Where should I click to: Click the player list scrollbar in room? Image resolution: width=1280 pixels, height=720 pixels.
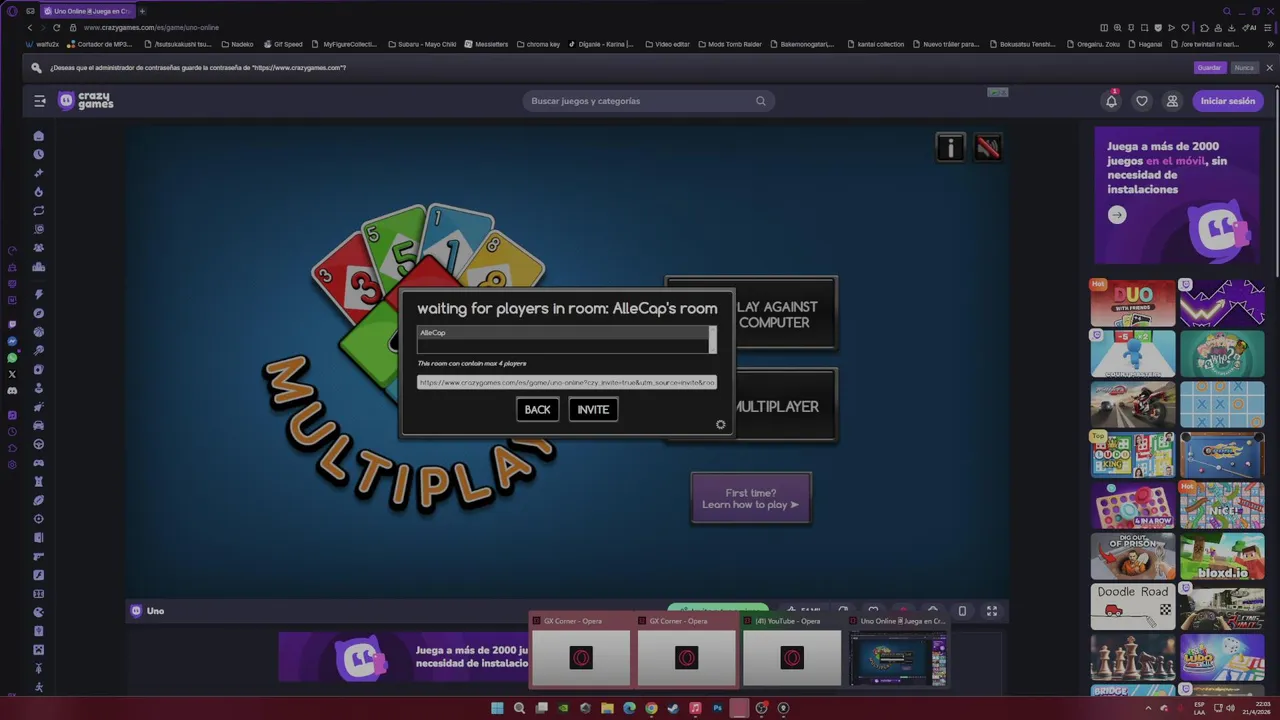click(x=712, y=339)
